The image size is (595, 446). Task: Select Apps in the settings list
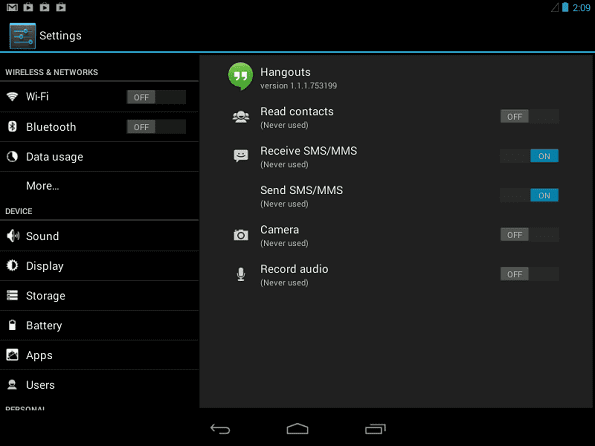point(99,355)
